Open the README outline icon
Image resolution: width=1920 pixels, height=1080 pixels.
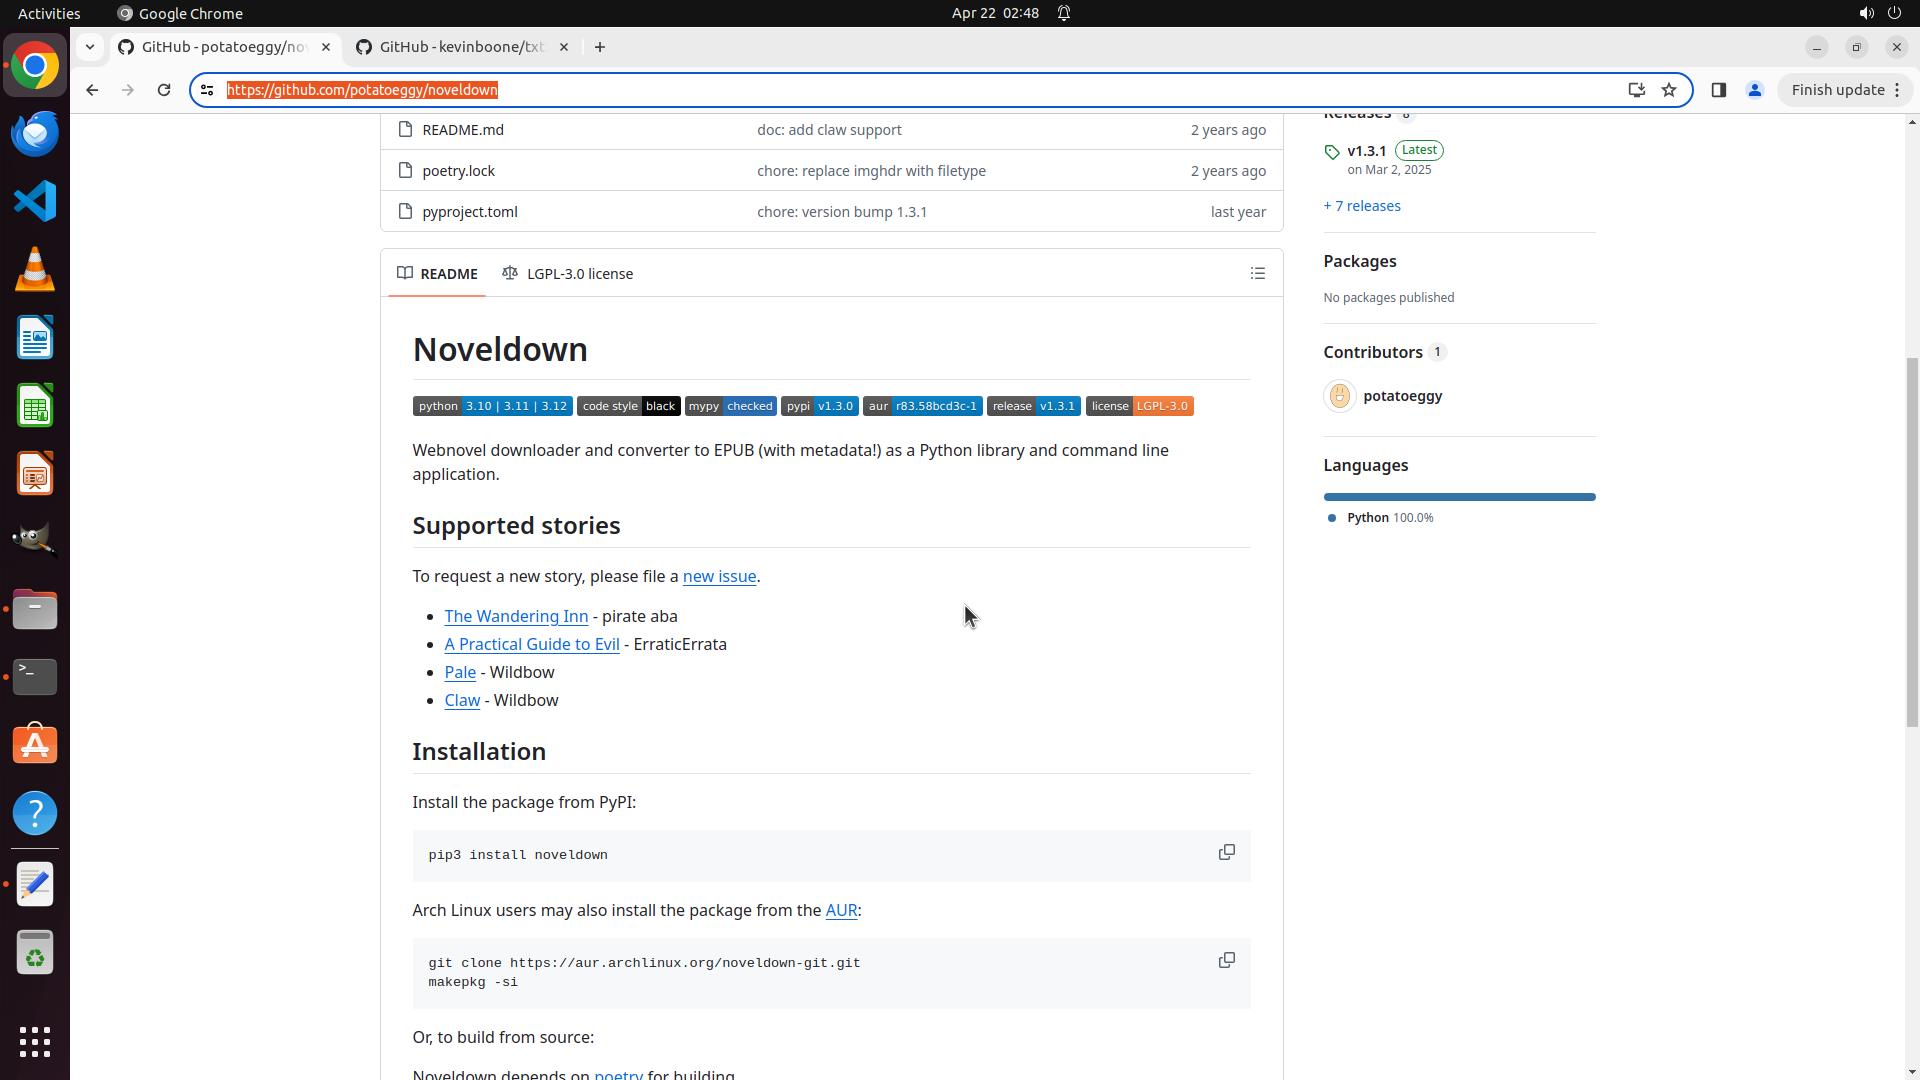1257,274
